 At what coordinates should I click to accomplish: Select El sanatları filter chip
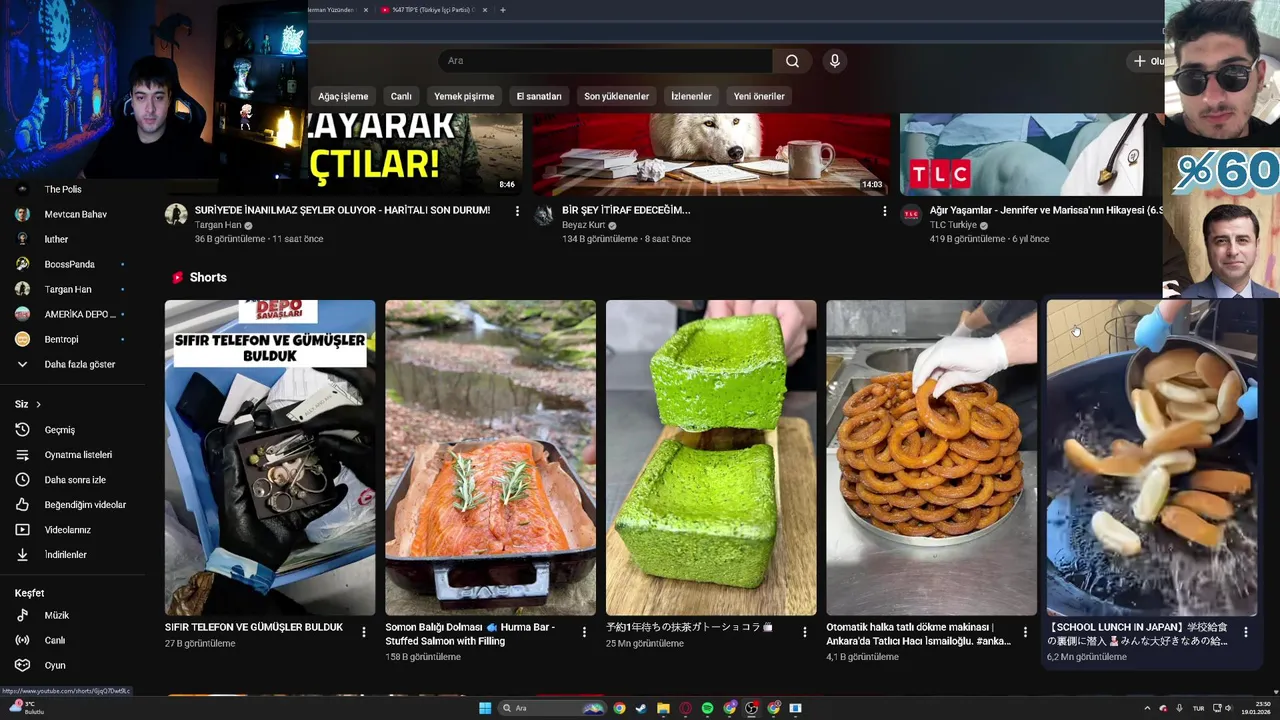[539, 96]
